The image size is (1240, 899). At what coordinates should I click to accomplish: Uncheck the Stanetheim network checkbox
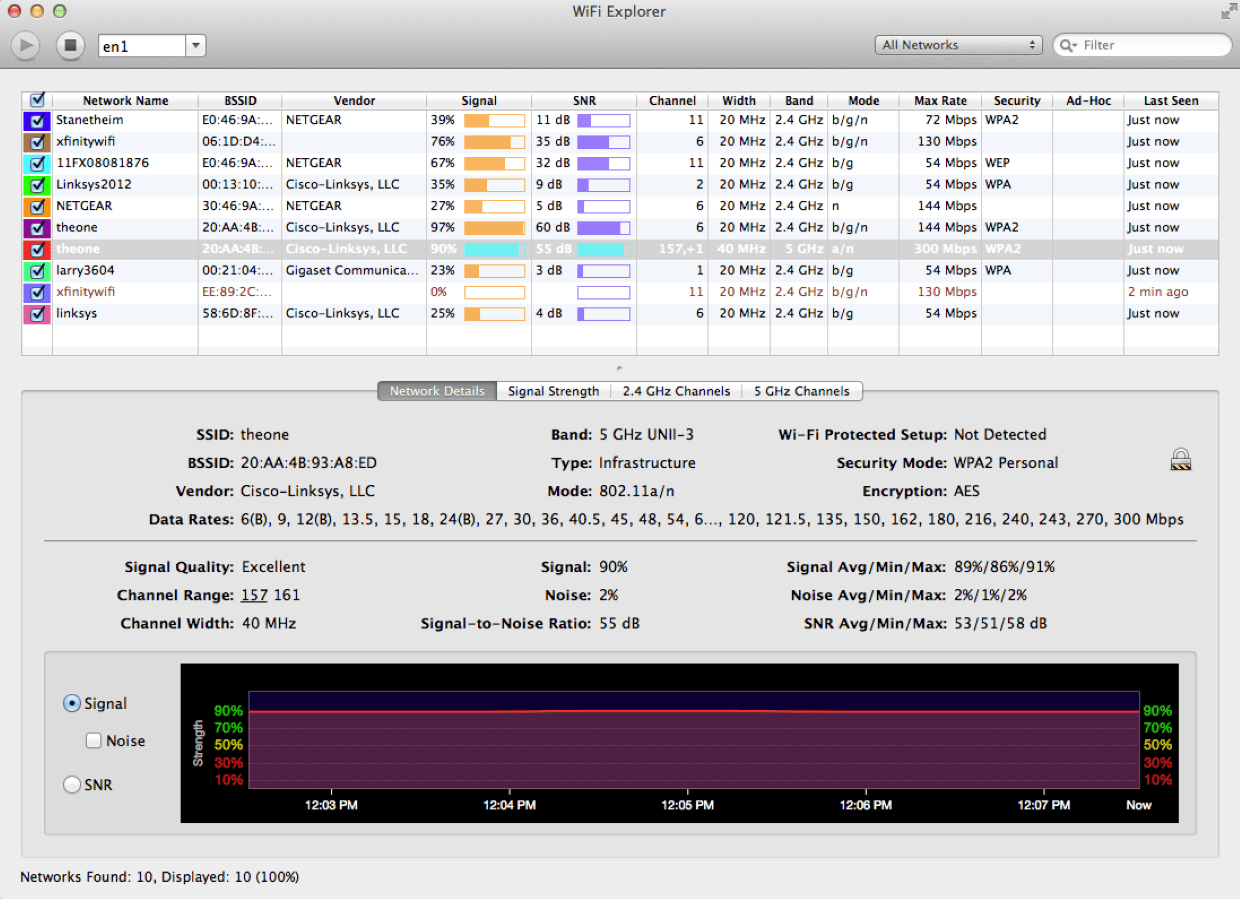tap(36, 120)
